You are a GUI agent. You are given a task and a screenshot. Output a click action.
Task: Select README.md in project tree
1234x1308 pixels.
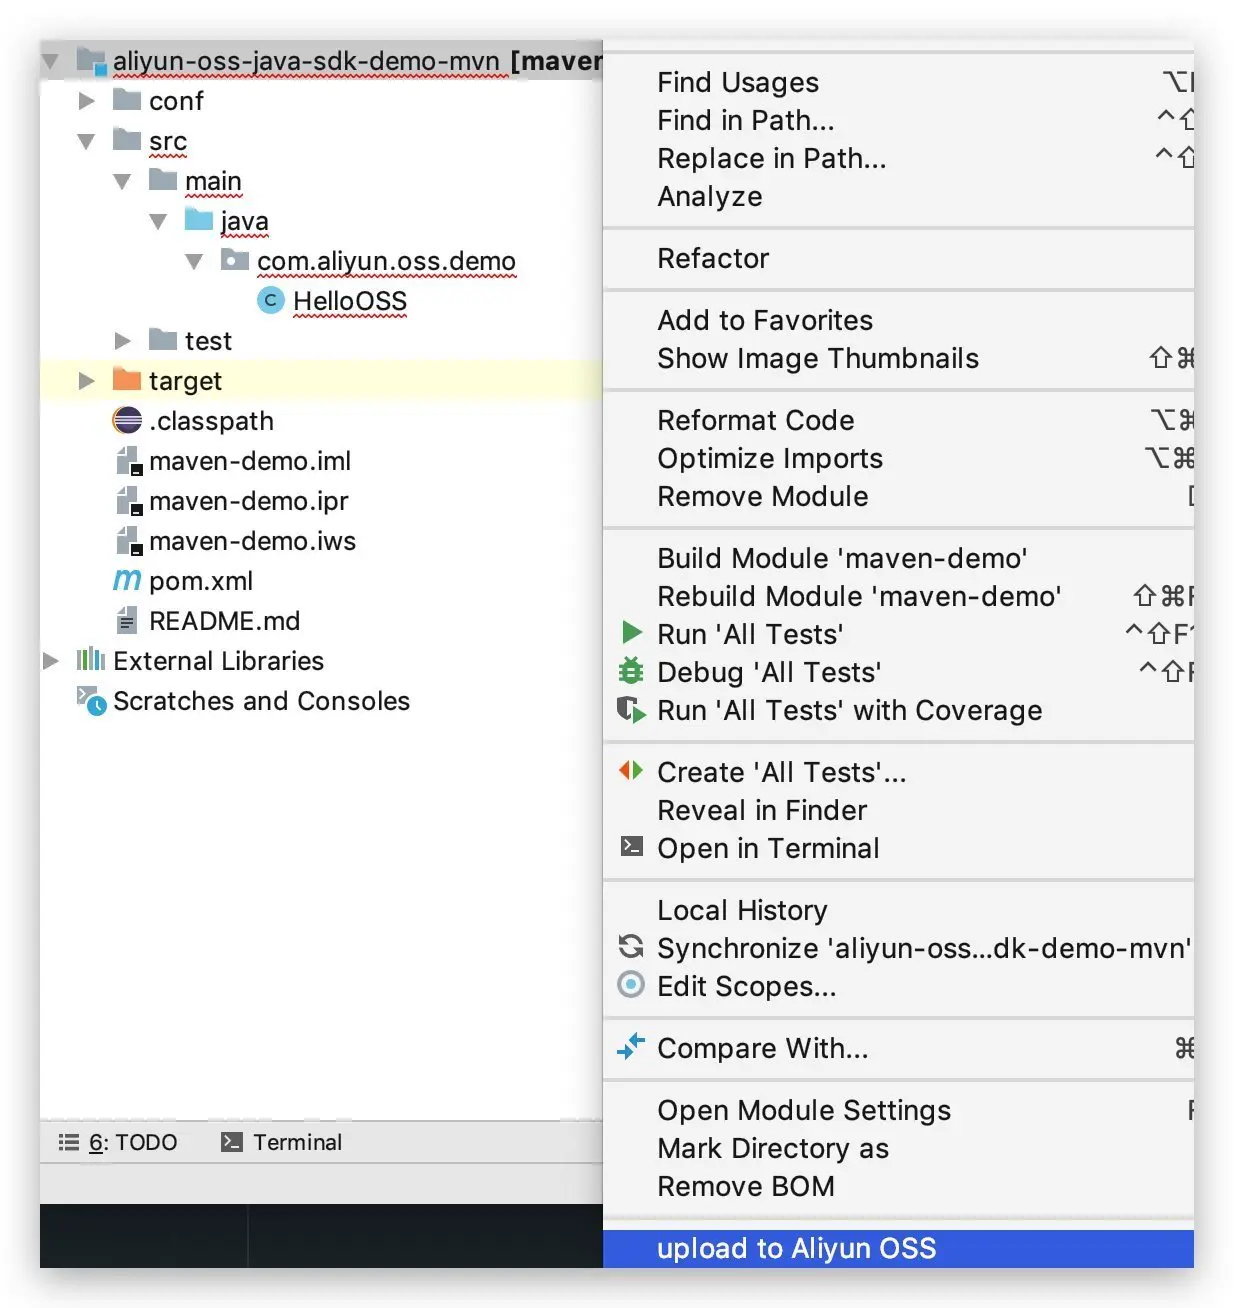(224, 621)
